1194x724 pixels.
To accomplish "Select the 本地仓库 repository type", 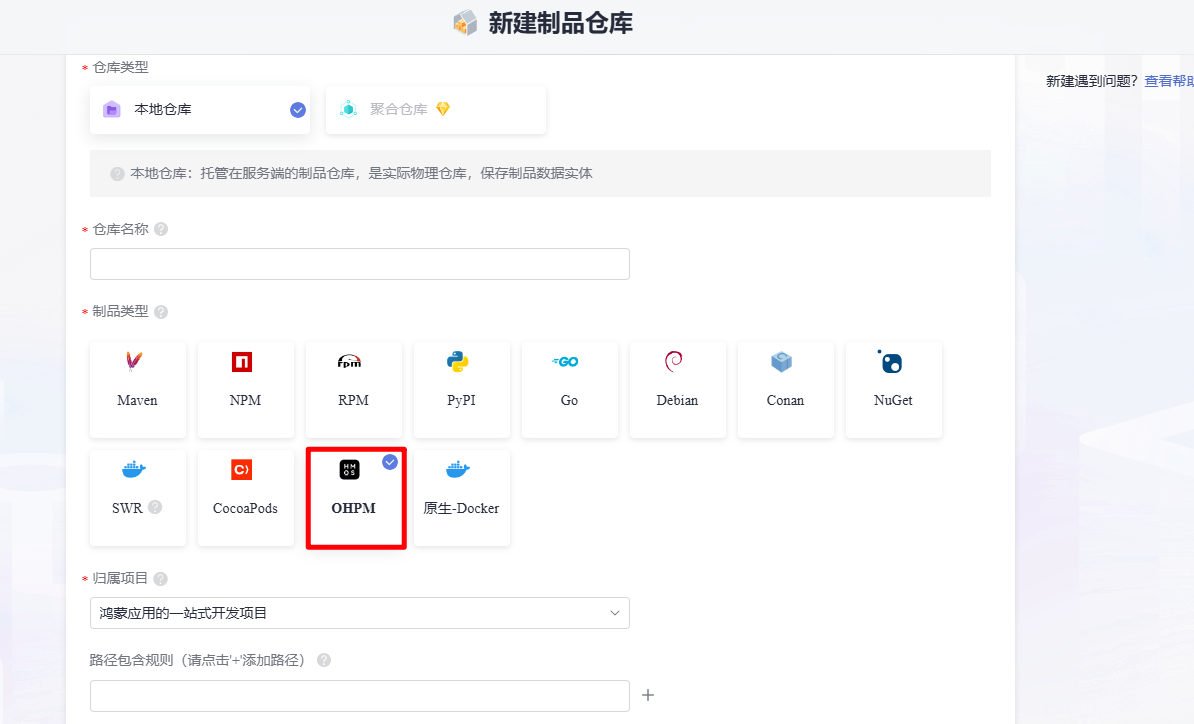I will point(200,110).
